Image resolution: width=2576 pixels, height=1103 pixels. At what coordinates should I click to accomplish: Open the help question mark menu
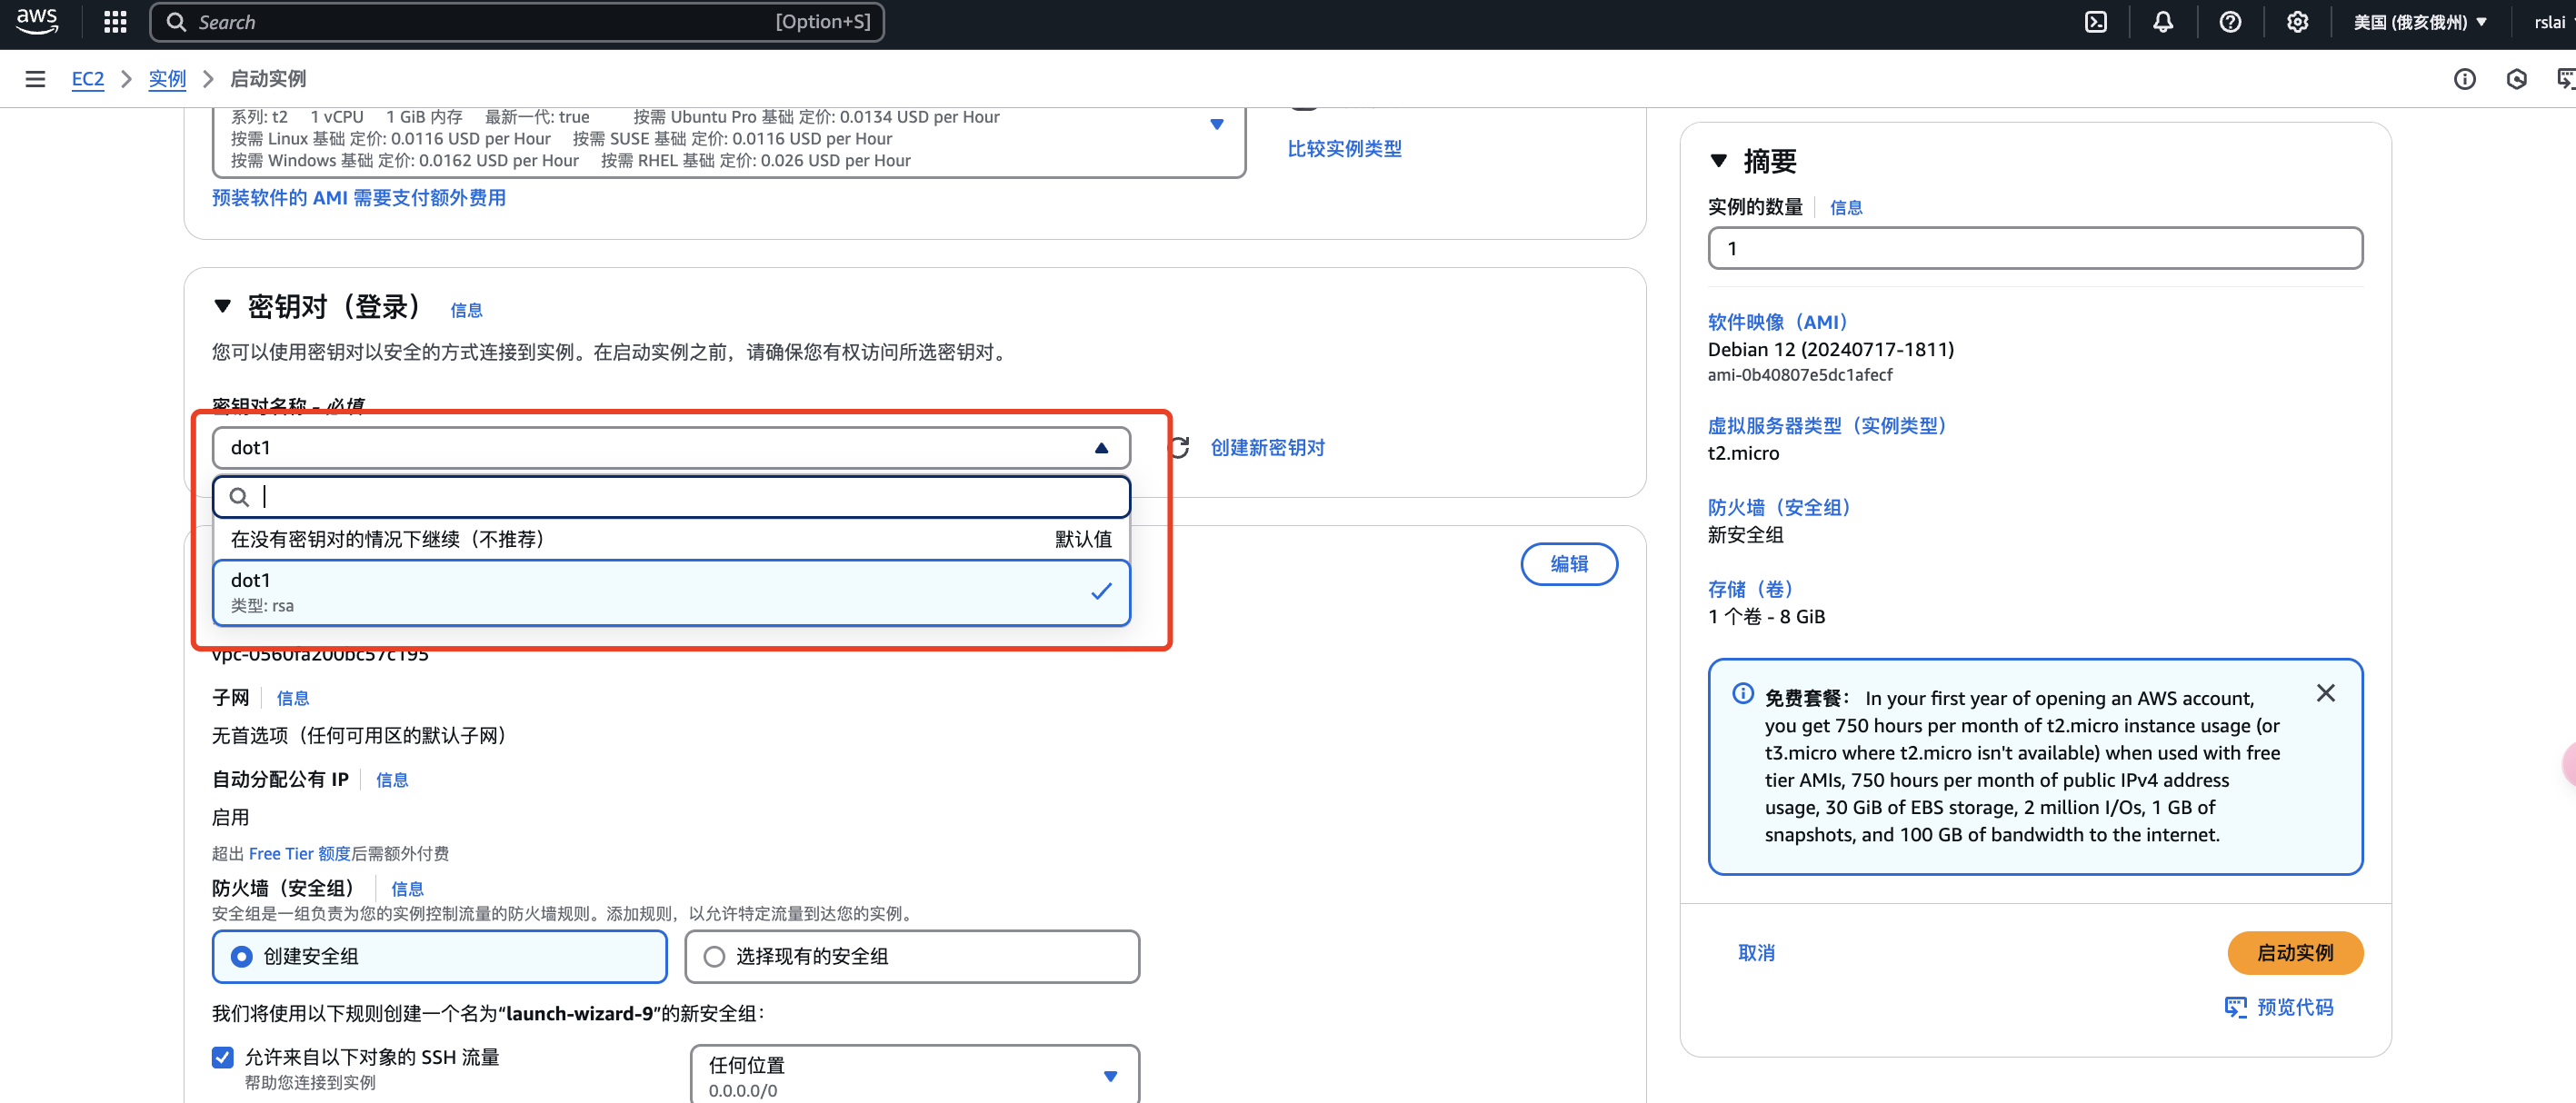click(x=2229, y=22)
